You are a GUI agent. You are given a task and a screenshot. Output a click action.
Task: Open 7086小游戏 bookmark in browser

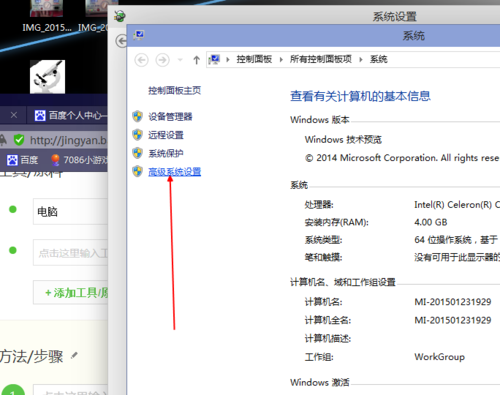click(79, 160)
